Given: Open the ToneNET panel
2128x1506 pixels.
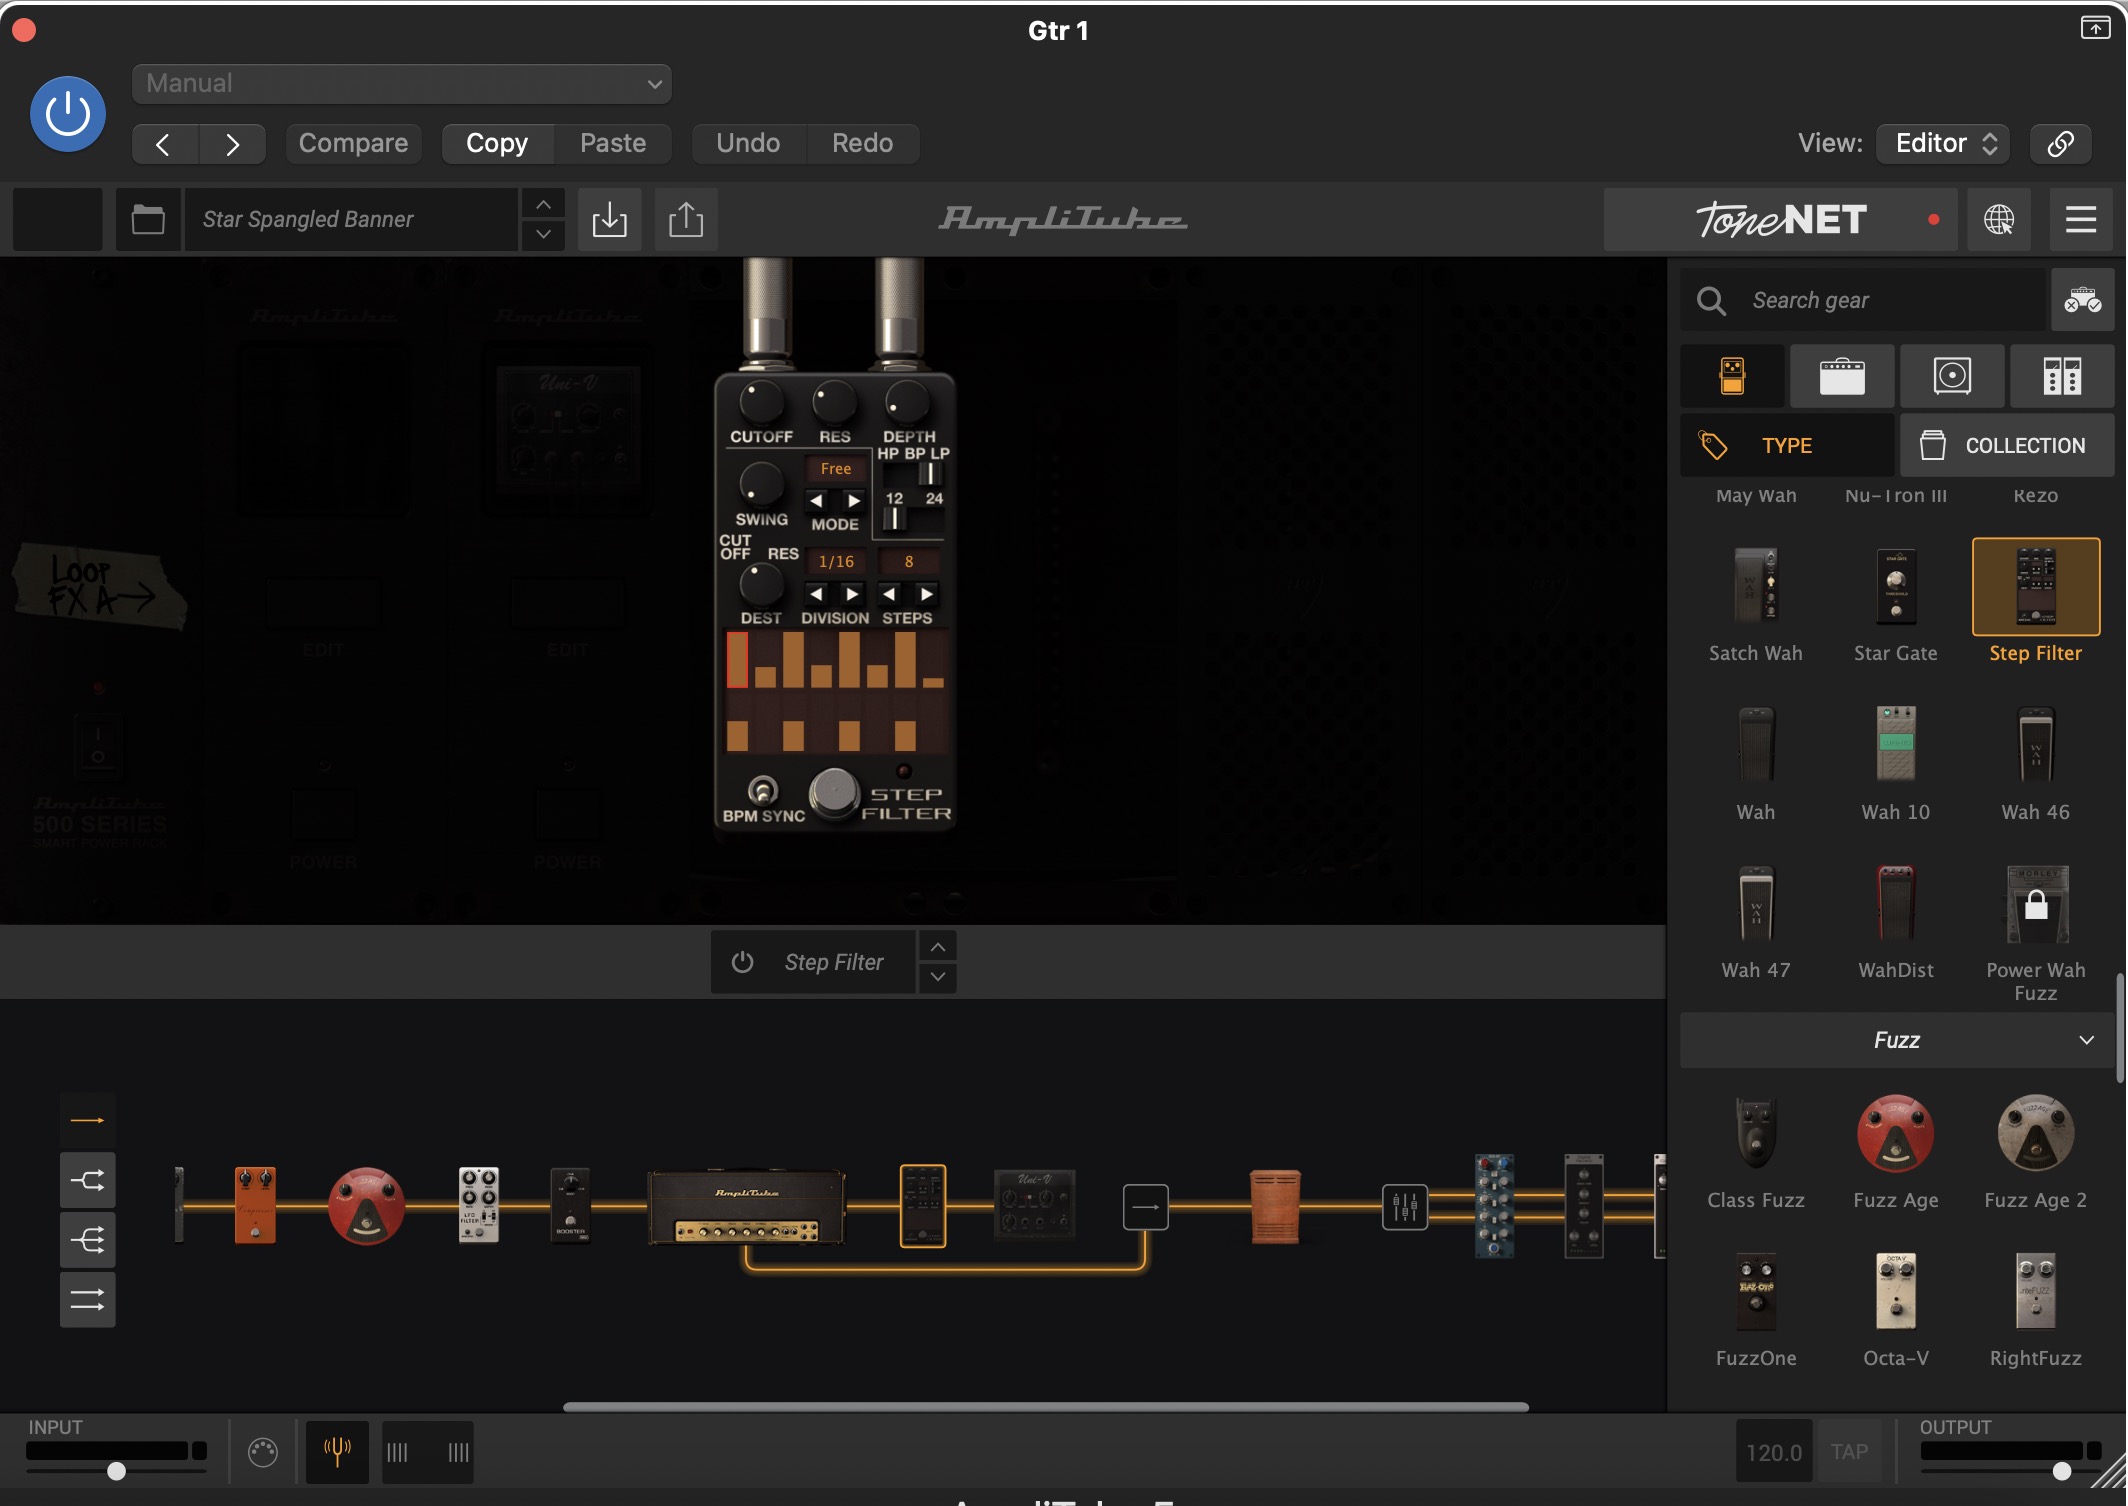Looking at the screenshot, I should 1780,219.
